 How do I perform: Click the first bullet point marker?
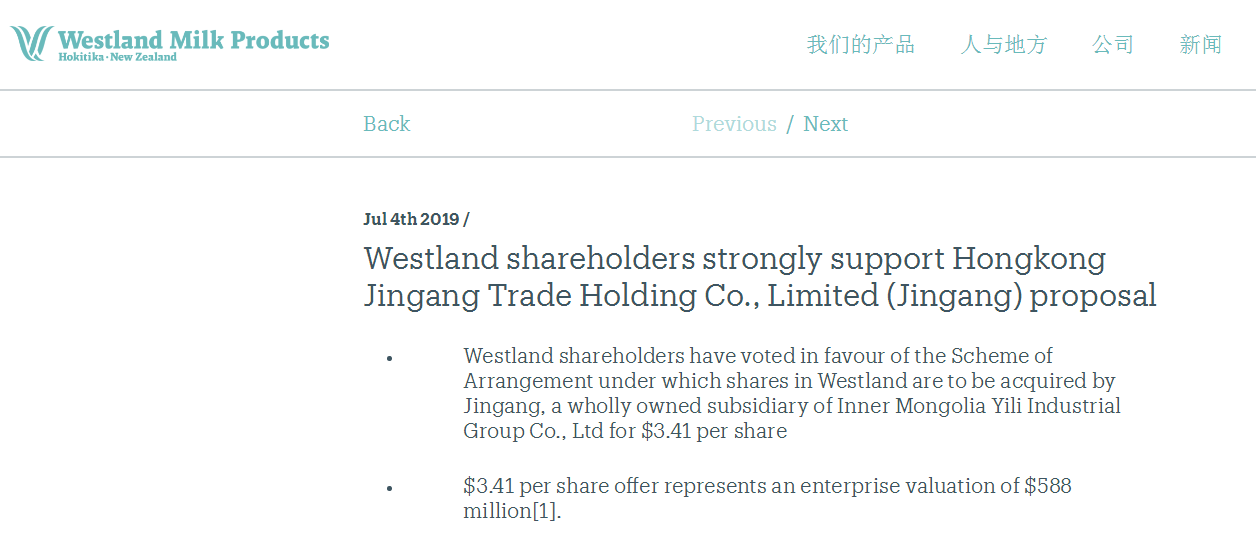[390, 358]
